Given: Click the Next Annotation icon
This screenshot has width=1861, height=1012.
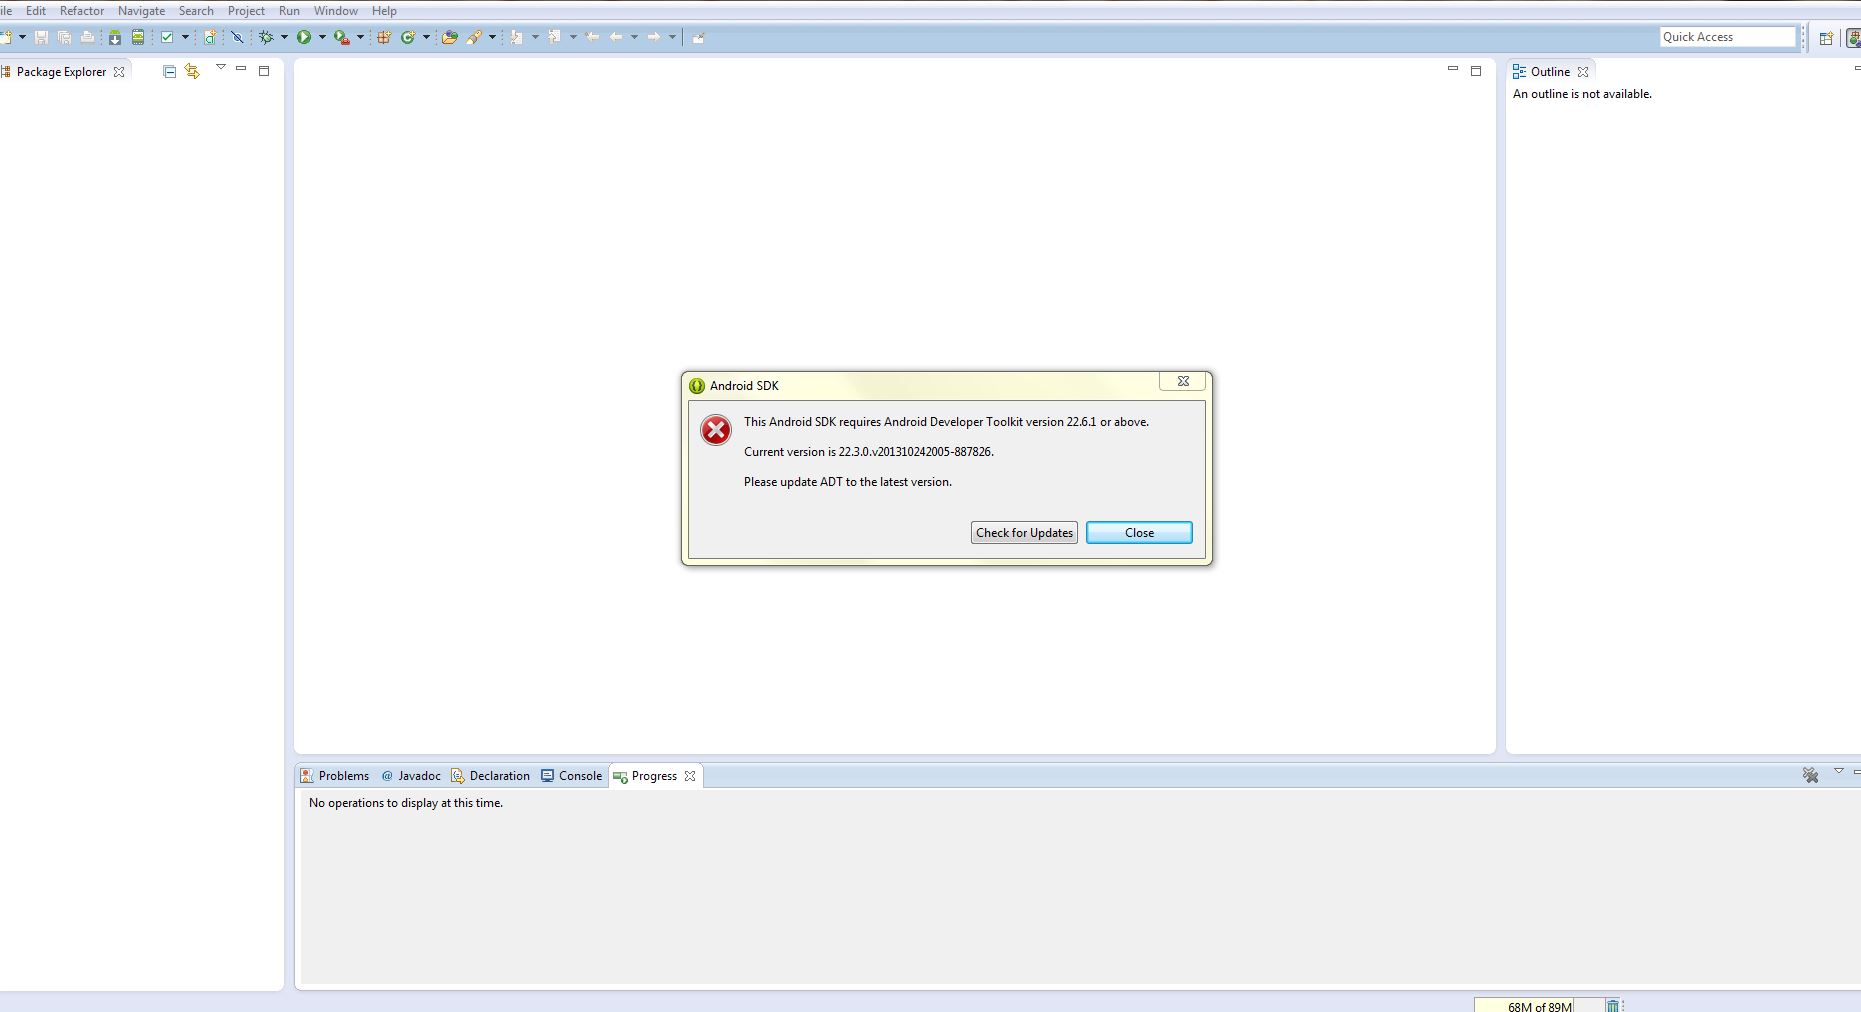Looking at the screenshot, I should click(516, 37).
